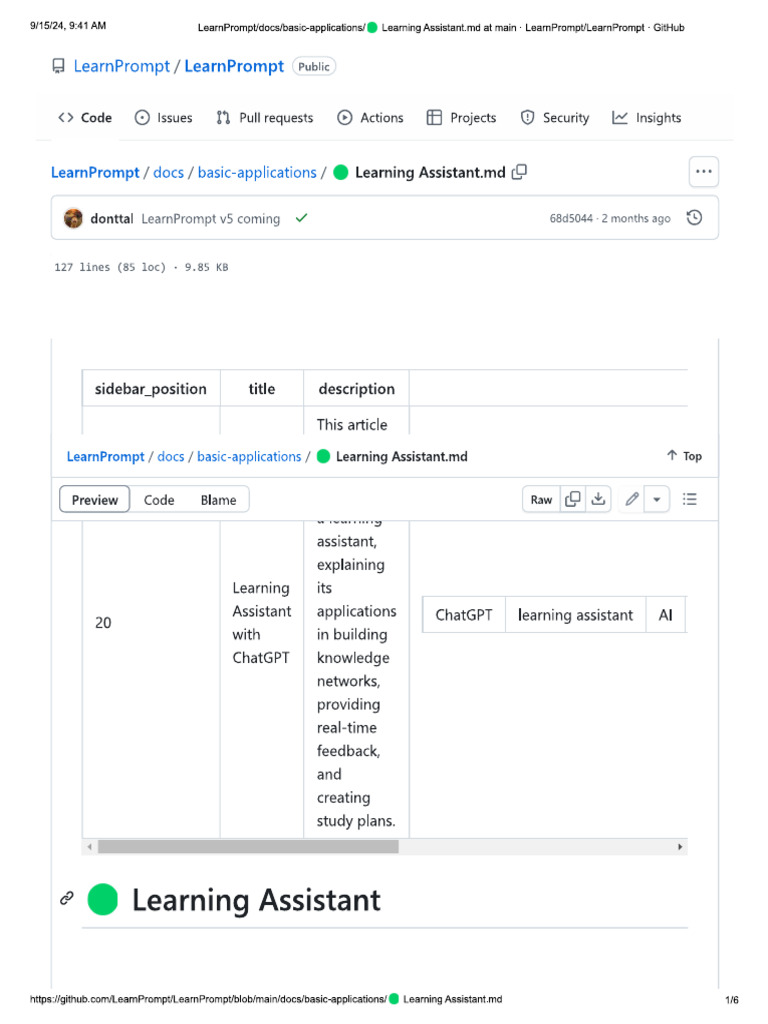Open commit history clock icon
768x1024 pixels.
click(695, 218)
